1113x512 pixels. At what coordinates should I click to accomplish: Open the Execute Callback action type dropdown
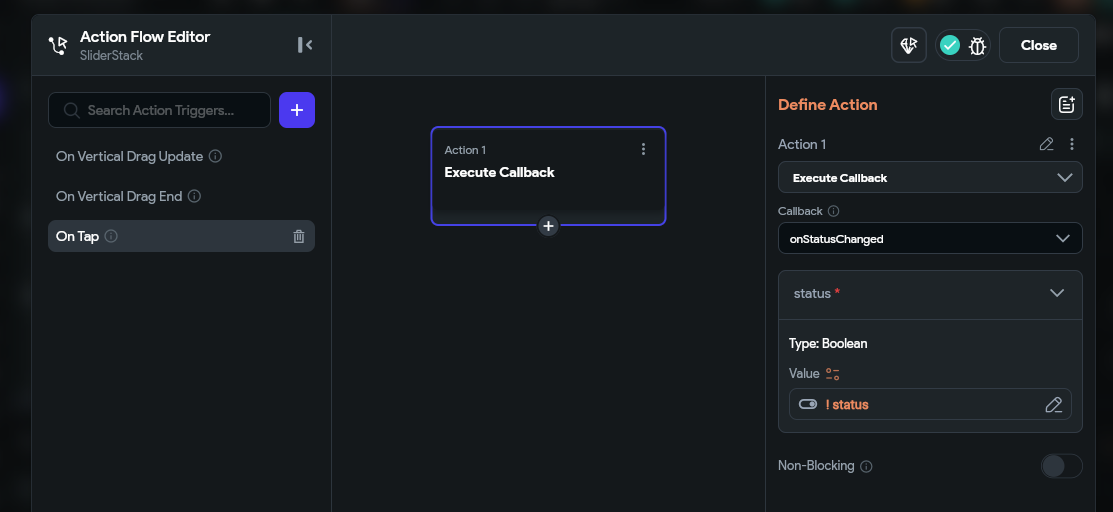click(930, 178)
